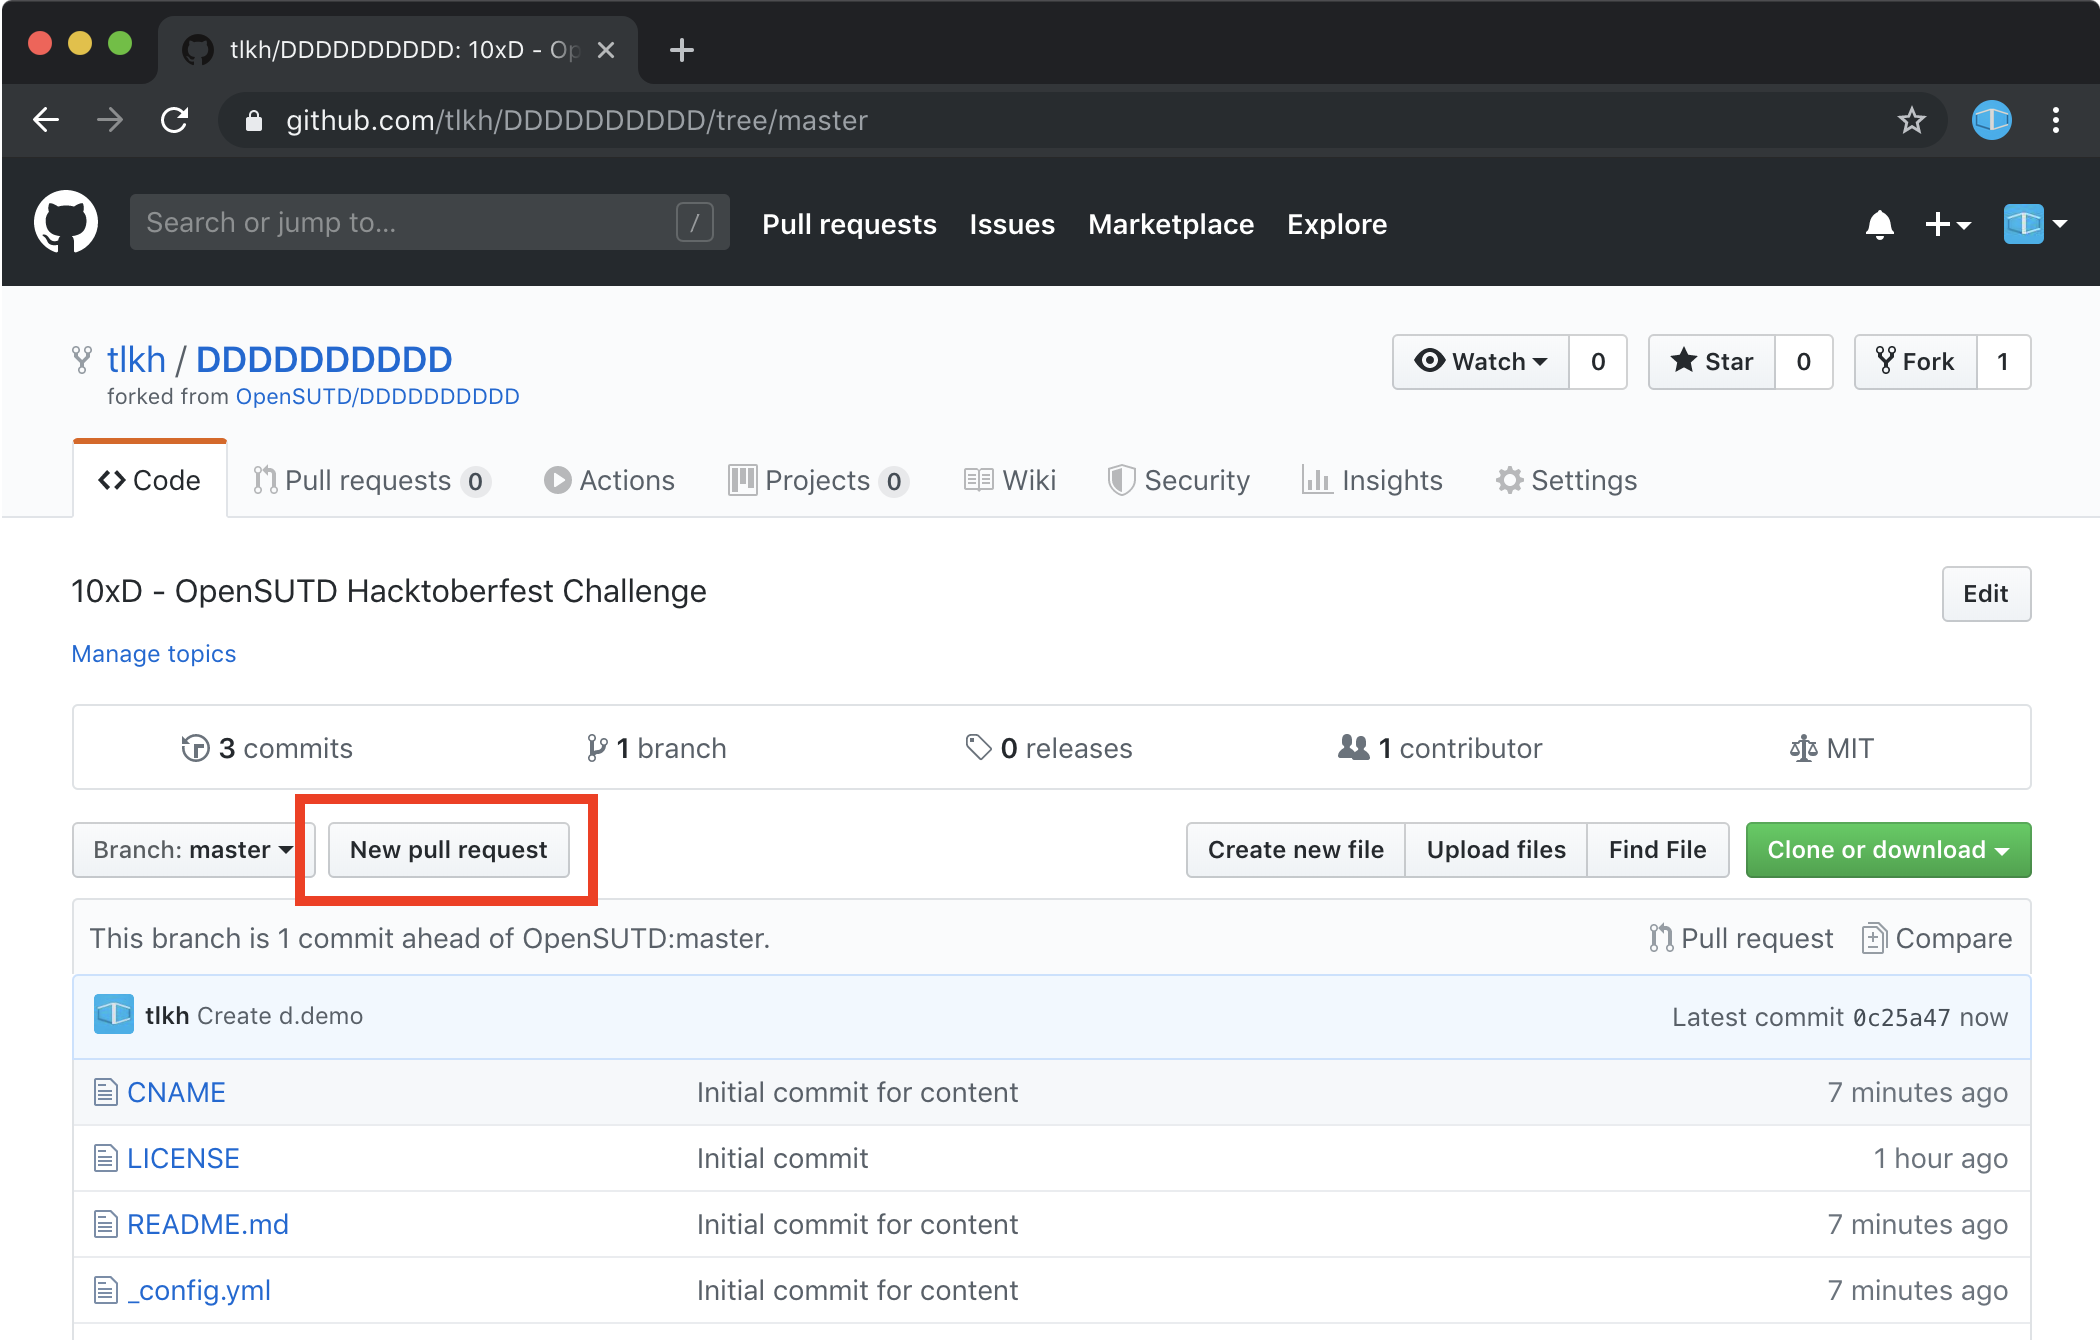Bookmark page with the star icon

(x=1911, y=121)
